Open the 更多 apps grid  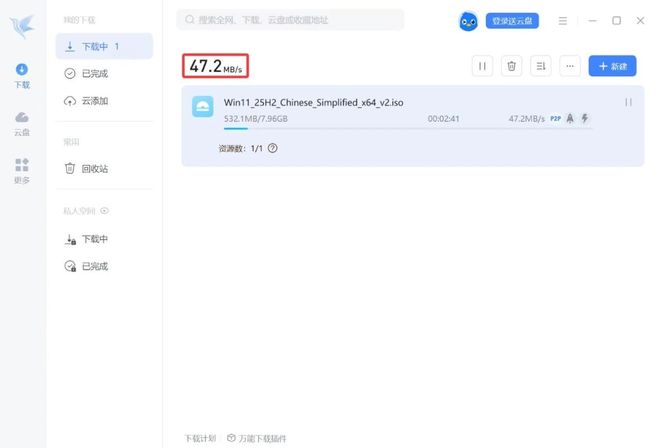point(22,171)
